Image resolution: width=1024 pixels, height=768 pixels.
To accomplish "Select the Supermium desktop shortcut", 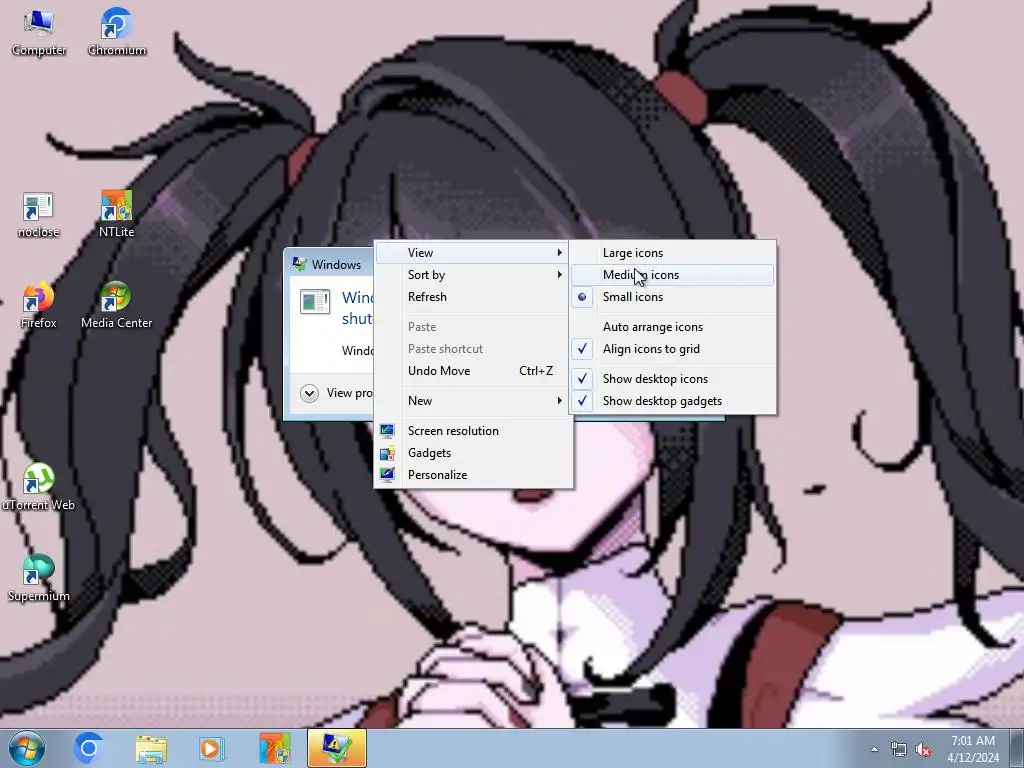I will (38, 579).
